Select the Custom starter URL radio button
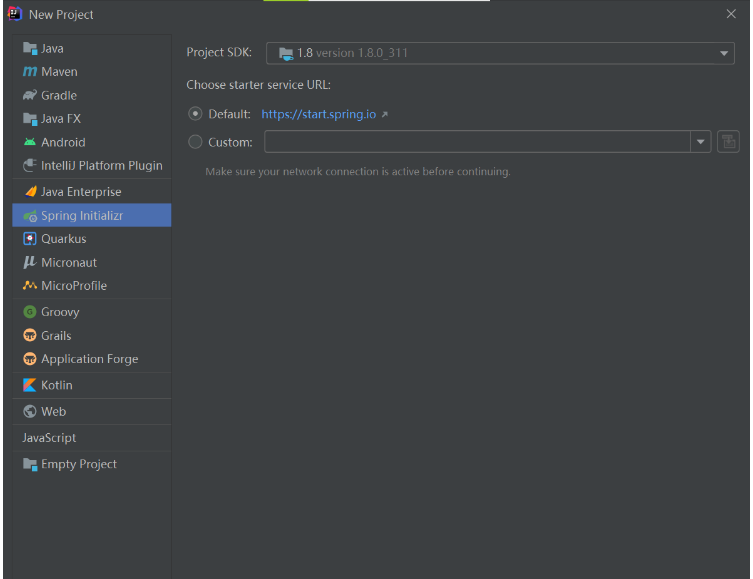This screenshot has height=579, width=753. 195,142
